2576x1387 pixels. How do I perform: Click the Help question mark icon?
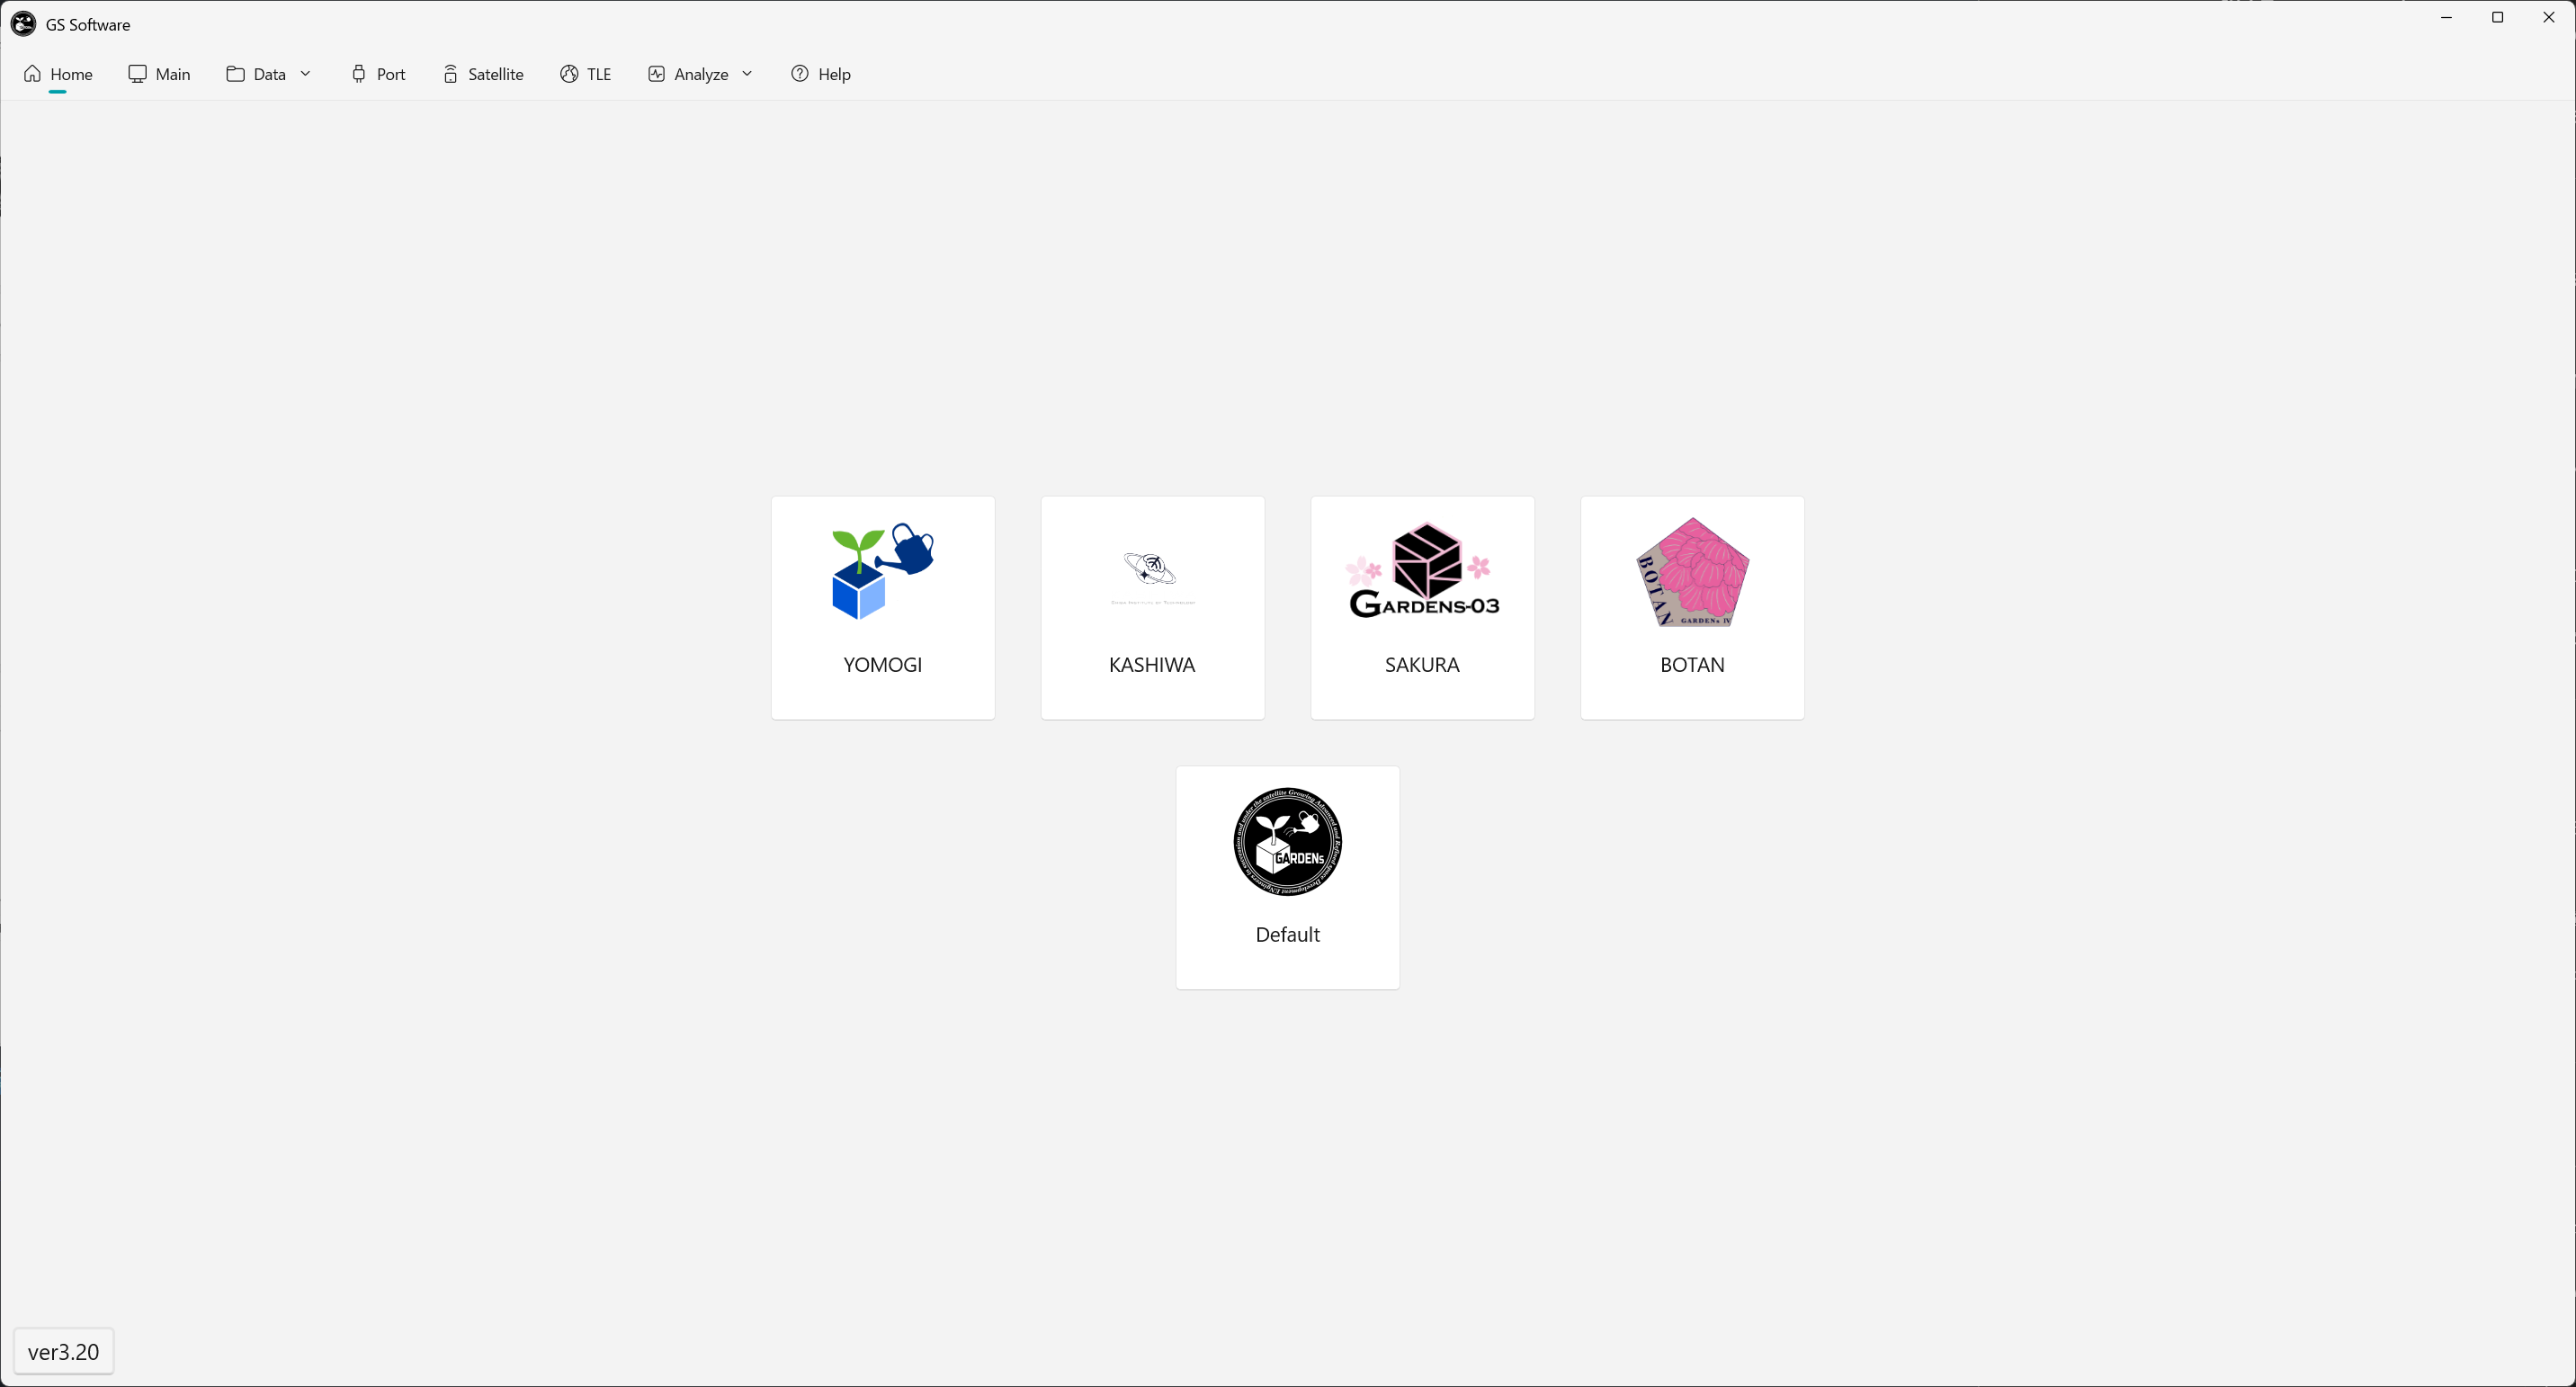pyautogui.click(x=800, y=74)
